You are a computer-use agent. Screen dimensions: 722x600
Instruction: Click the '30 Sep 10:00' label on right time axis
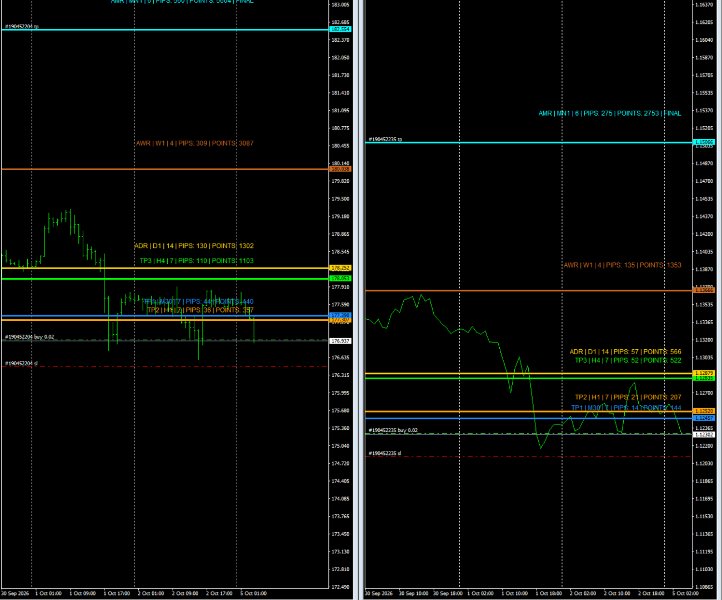pyautogui.click(x=413, y=594)
